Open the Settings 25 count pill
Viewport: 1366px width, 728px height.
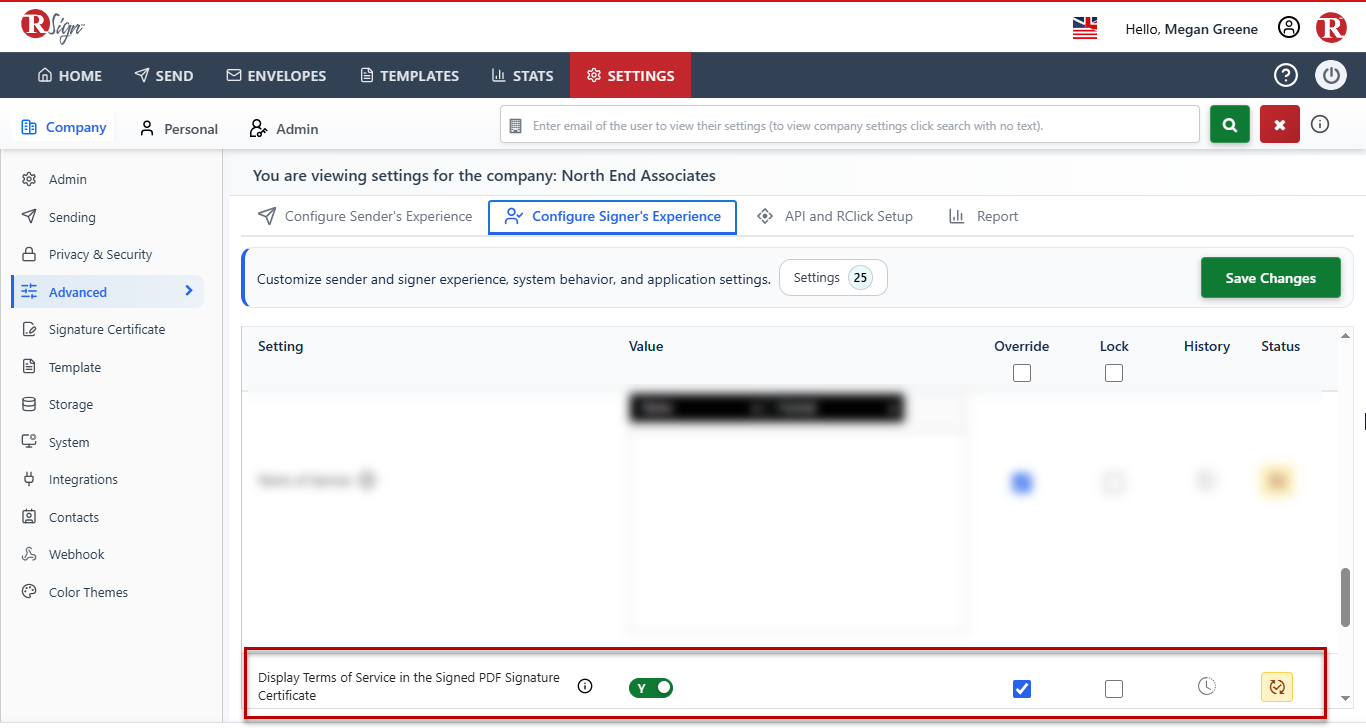833,278
